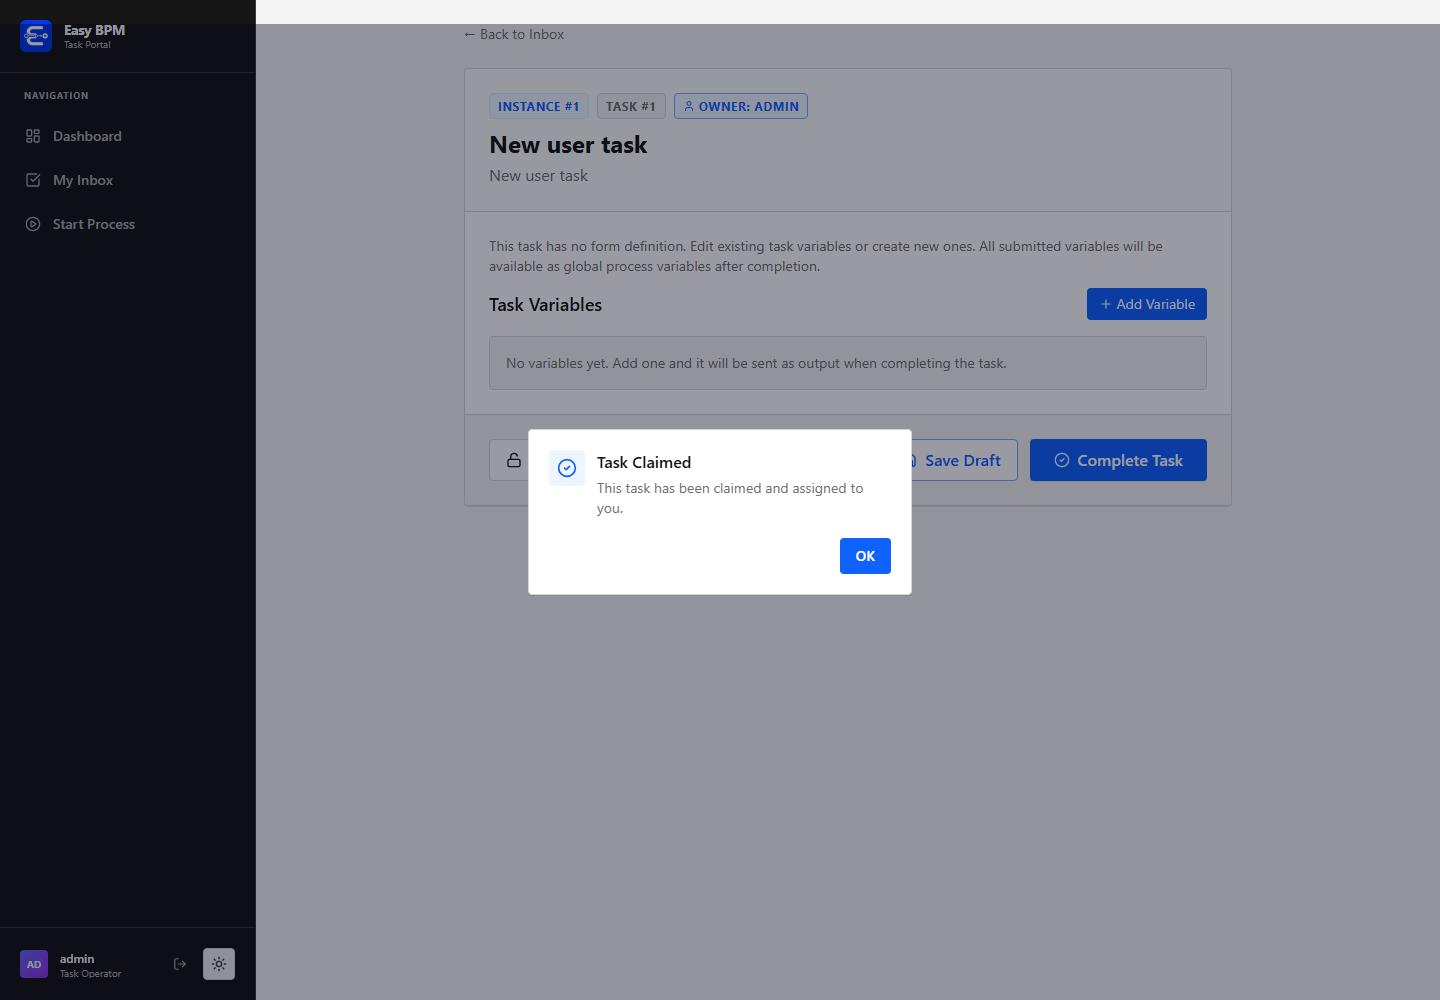The image size is (1440, 1000).
Task: Click the Save Draft button
Action: click(960, 460)
